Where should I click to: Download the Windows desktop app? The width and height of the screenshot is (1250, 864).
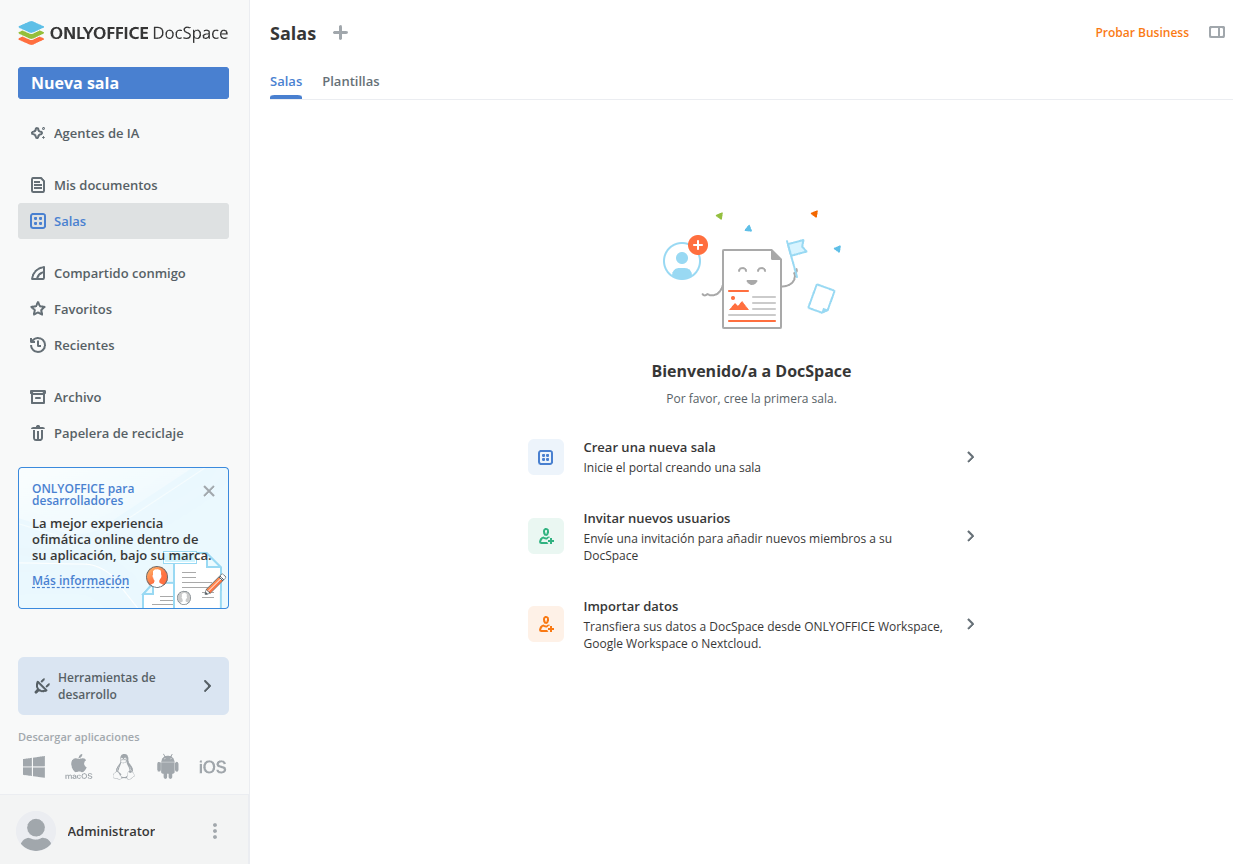(x=34, y=767)
